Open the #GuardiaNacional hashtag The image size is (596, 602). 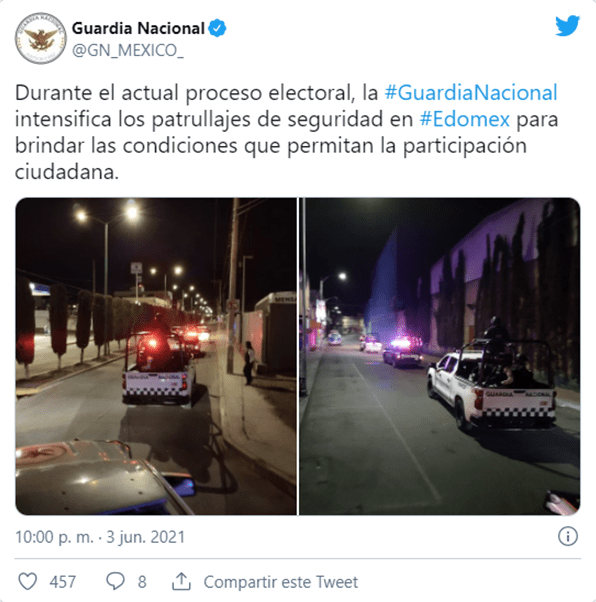(471, 93)
